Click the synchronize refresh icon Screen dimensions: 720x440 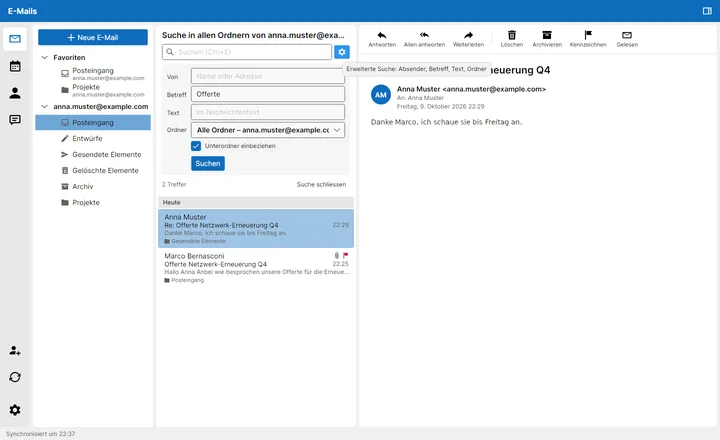(x=15, y=377)
